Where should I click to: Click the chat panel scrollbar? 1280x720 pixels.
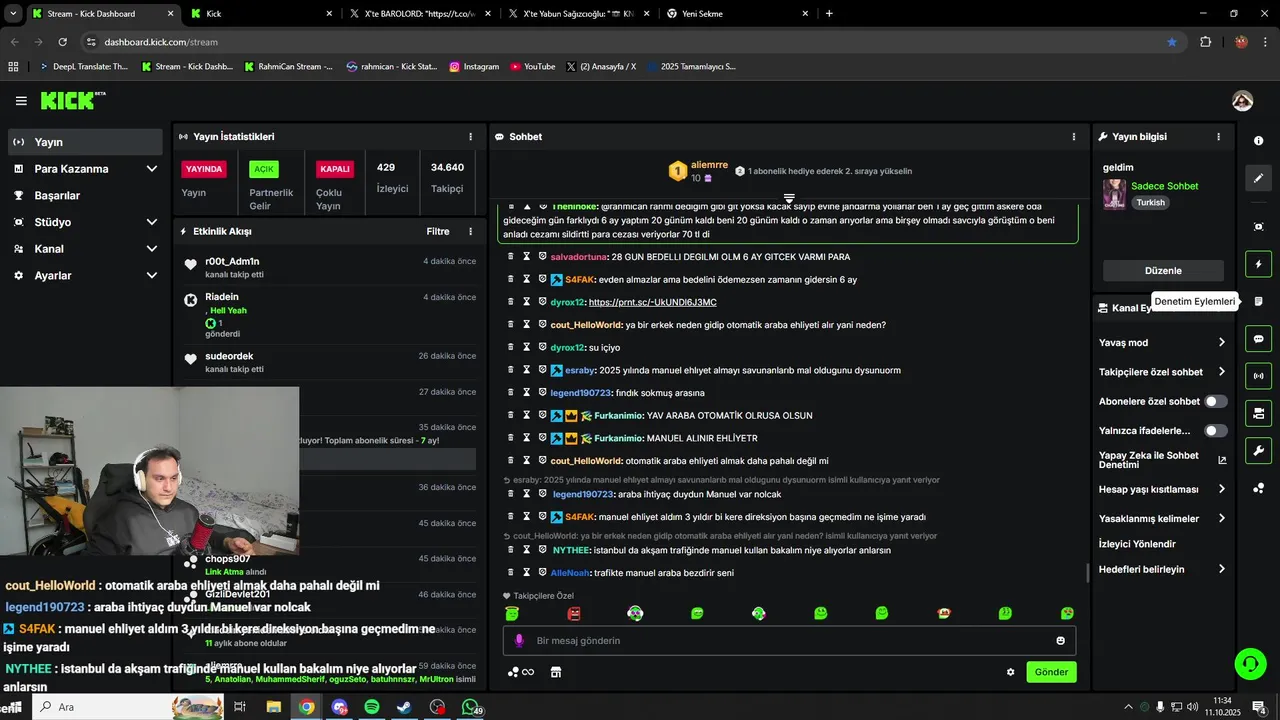[1088, 573]
